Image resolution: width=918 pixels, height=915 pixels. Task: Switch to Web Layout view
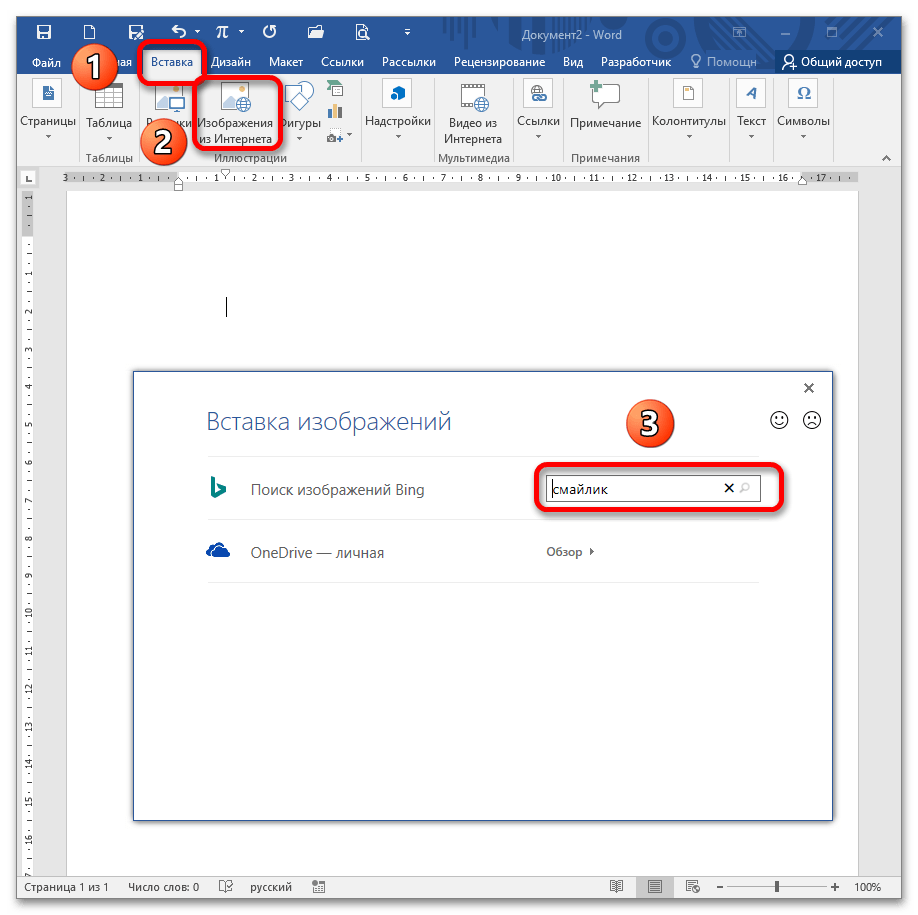point(693,886)
